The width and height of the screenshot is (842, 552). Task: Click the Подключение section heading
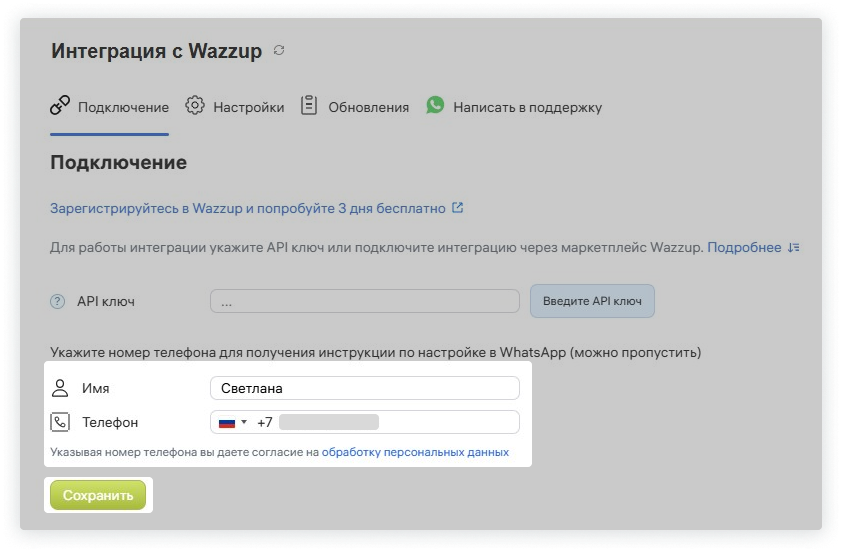[119, 162]
